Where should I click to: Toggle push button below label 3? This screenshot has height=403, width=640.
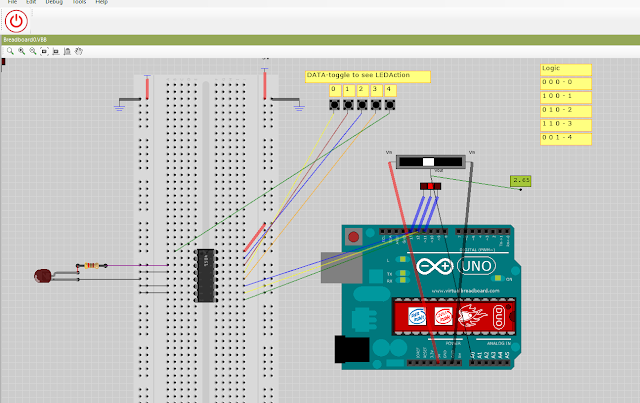click(376, 105)
